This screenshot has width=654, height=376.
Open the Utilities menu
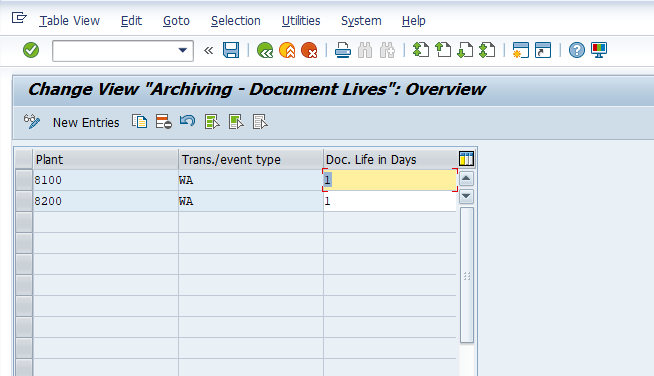301,20
